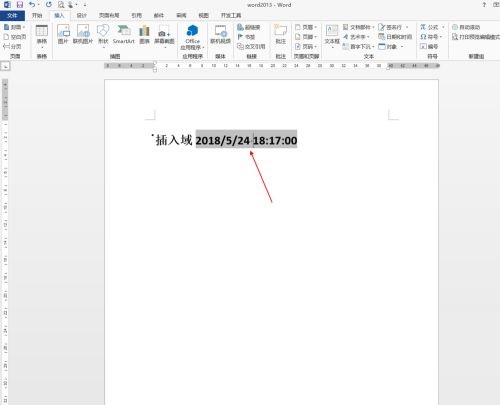This screenshot has height=405, width=500.
Task: Open the 页面布局 (Page Layout) tab
Action: click(109, 15)
